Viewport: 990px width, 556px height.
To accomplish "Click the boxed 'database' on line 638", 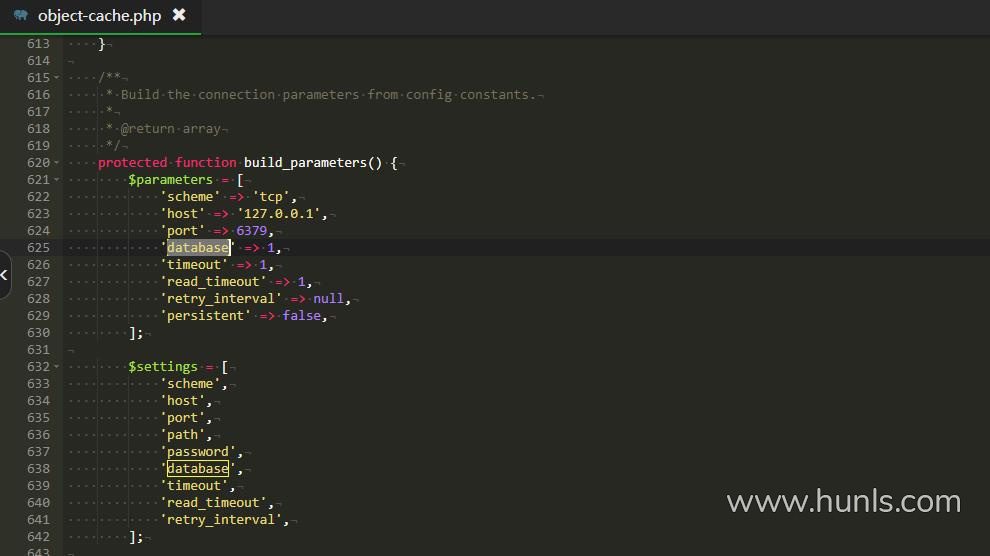I will [198, 468].
